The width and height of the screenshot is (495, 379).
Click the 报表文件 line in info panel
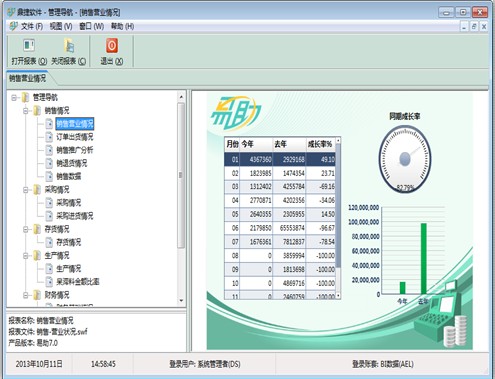coord(48,332)
